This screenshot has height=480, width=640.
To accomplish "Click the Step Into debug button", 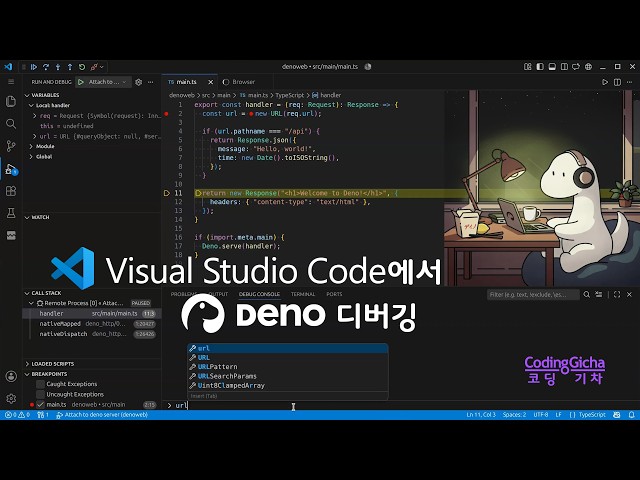I will (58, 67).
